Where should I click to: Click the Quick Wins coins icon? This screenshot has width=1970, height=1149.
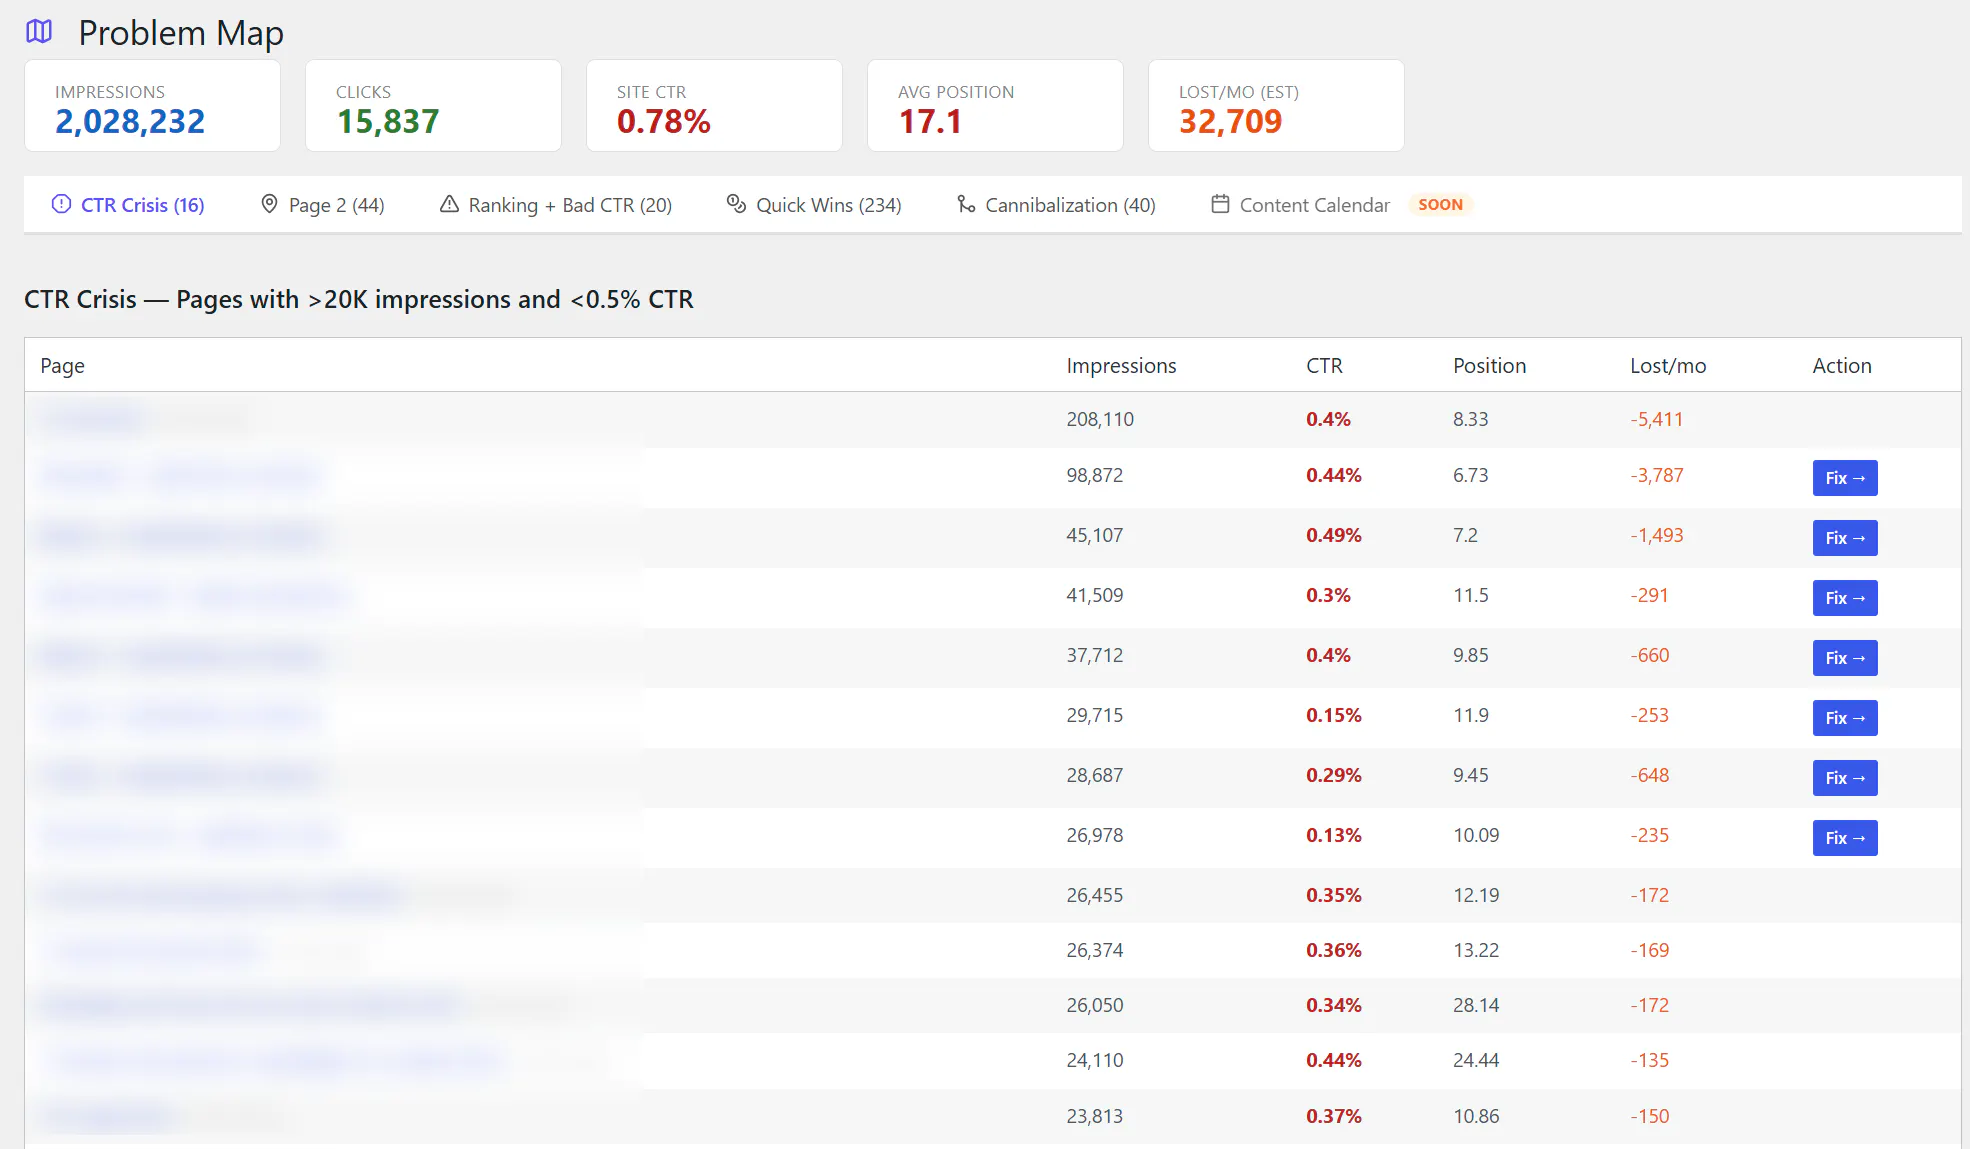pyautogui.click(x=736, y=204)
